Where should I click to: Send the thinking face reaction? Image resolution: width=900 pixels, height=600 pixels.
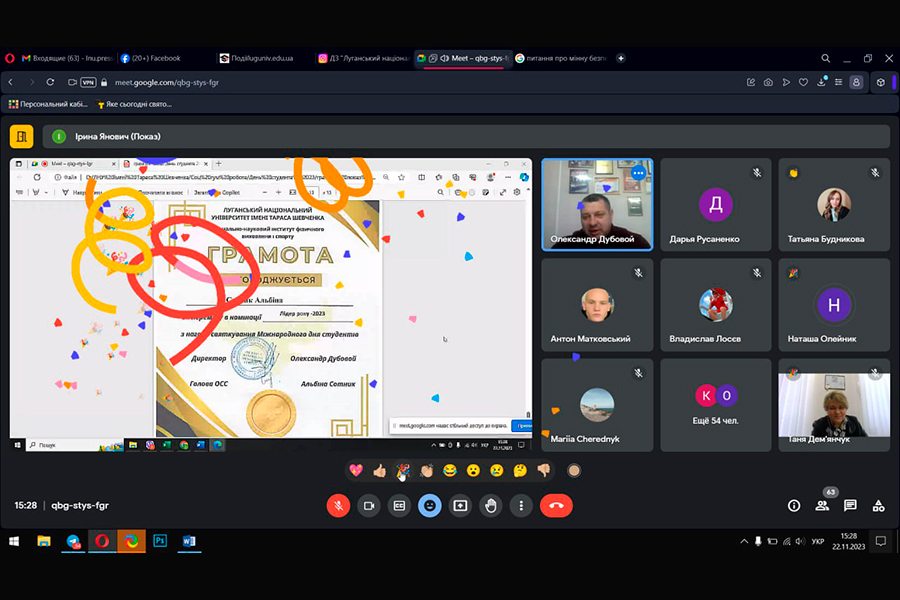pyautogui.click(x=520, y=471)
